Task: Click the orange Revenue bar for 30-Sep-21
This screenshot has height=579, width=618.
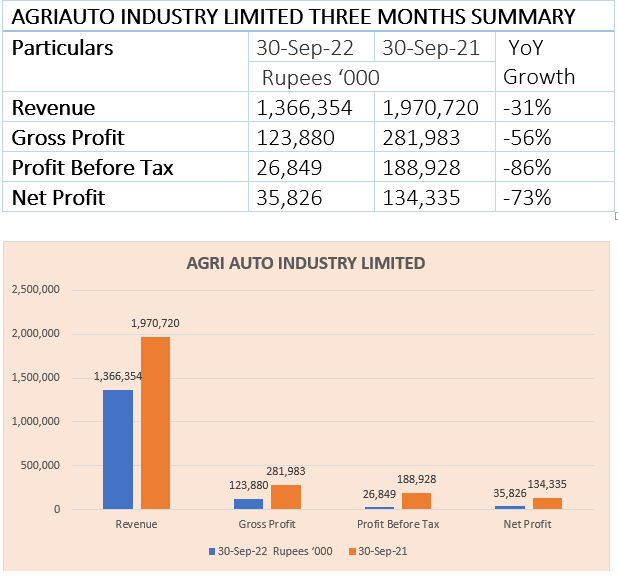Action: pyautogui.click(x=155, y=423)
